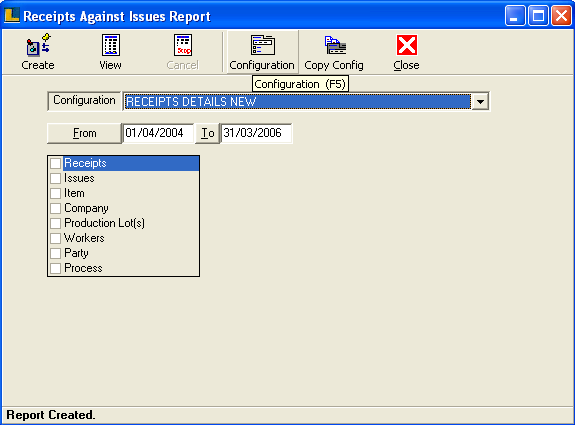The image size is (575, 425).
Task: Click the Cancel stop icon
Action: [183, 45]
